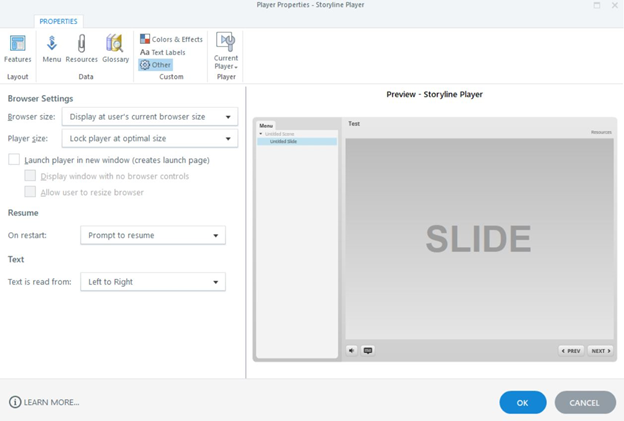Maximize the Player Properties window
Screen dimensions: 624x421
click(597, 5)
